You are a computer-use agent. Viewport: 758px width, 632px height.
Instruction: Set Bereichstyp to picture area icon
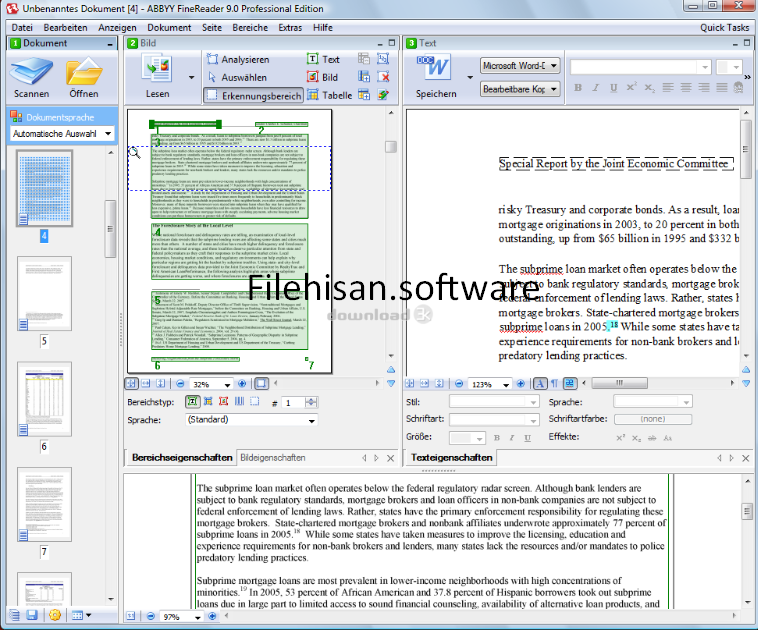pos(223,401)
